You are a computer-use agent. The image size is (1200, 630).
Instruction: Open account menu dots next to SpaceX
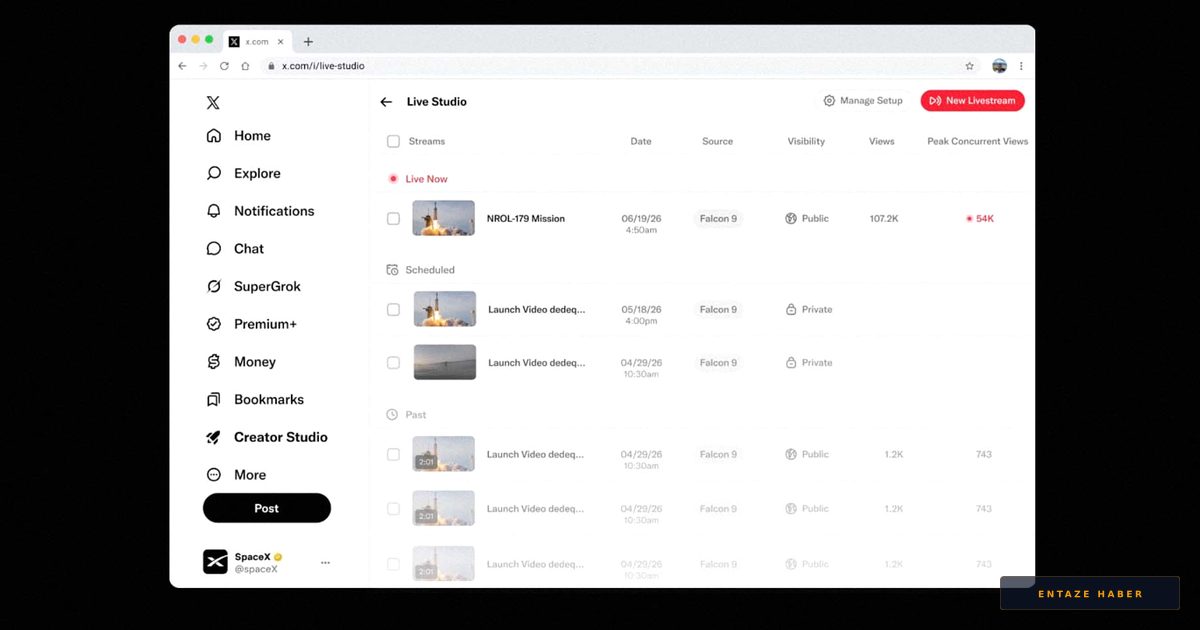coord(325,562)
